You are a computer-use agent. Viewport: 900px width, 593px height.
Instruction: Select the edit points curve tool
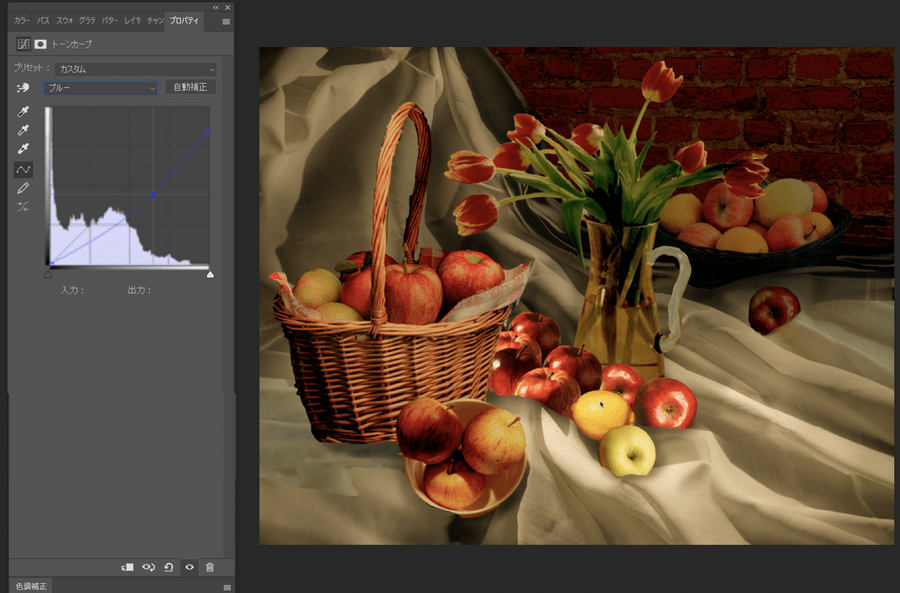click(23, 169)
